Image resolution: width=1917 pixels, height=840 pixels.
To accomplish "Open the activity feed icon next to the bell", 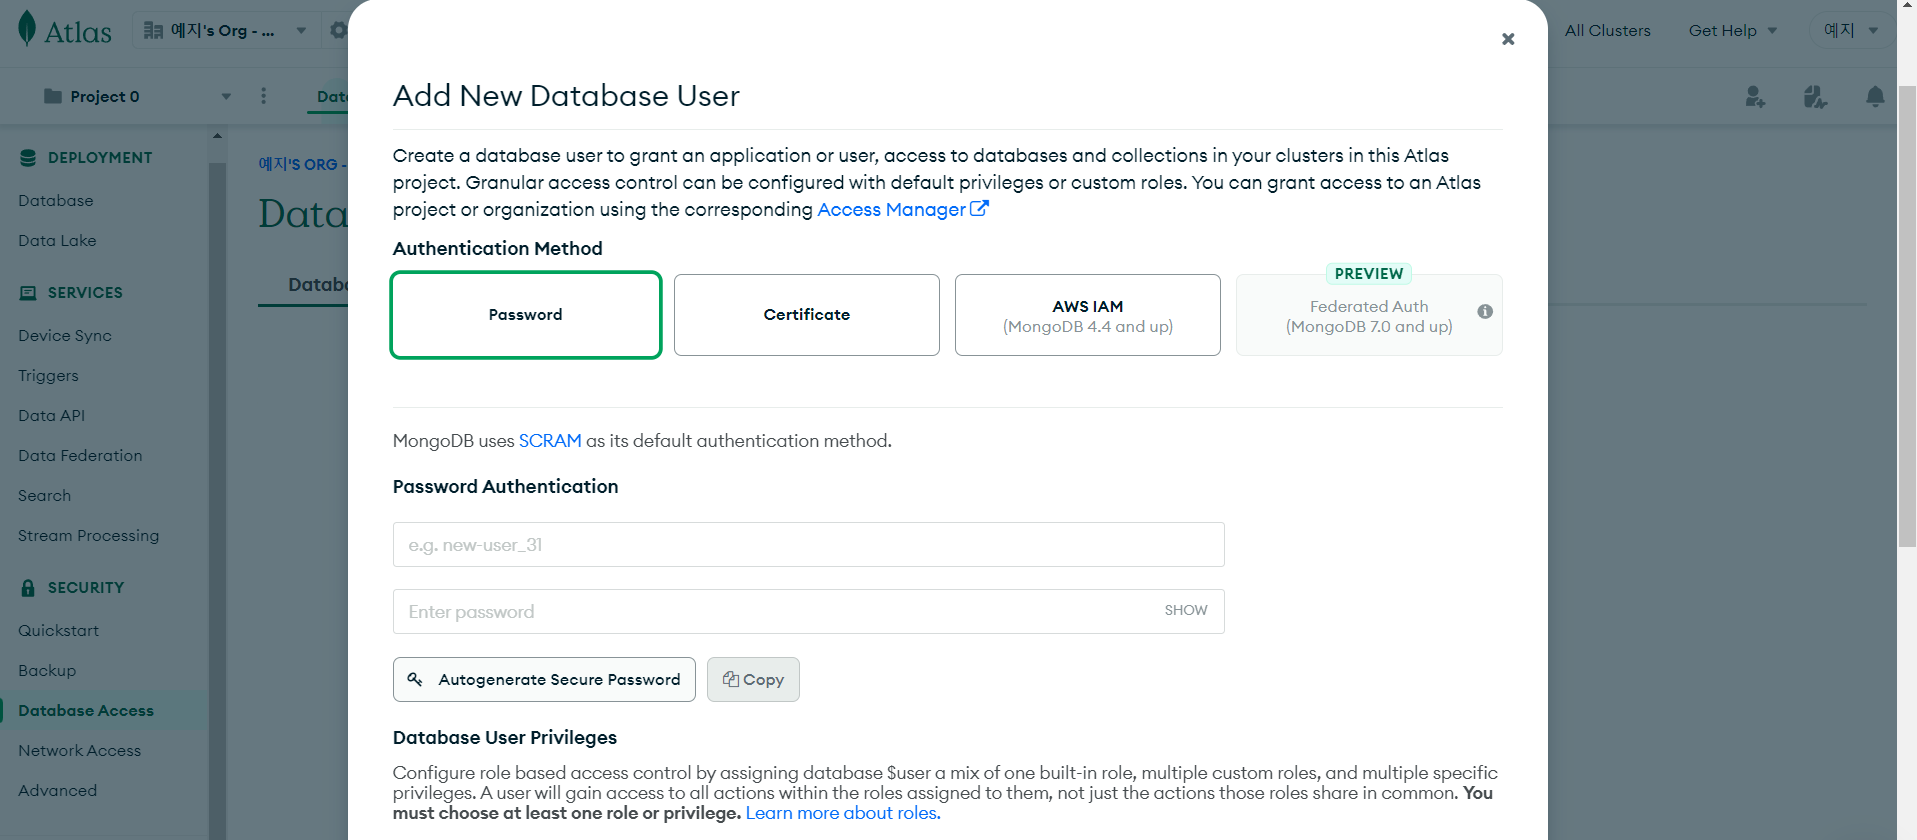I will tap(1815, 96).
